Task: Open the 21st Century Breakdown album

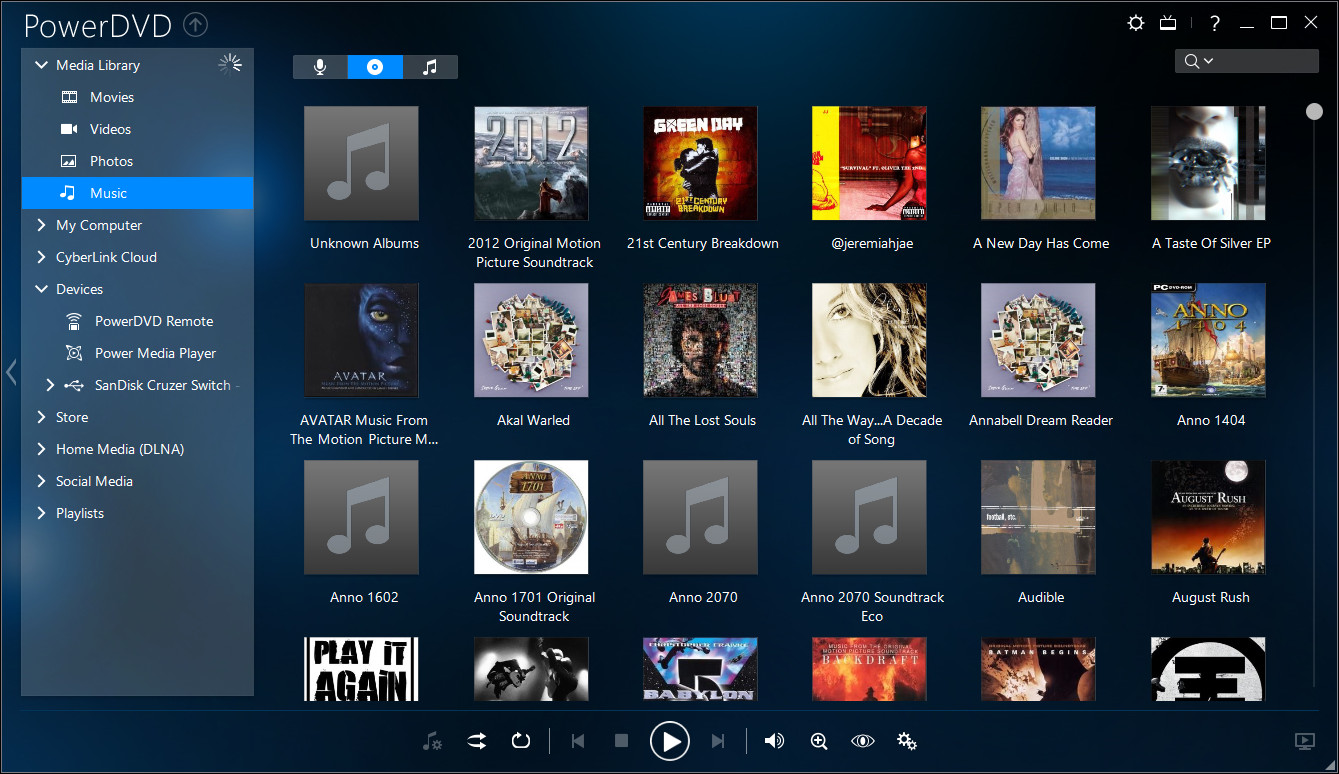Action: pos(700,163)
